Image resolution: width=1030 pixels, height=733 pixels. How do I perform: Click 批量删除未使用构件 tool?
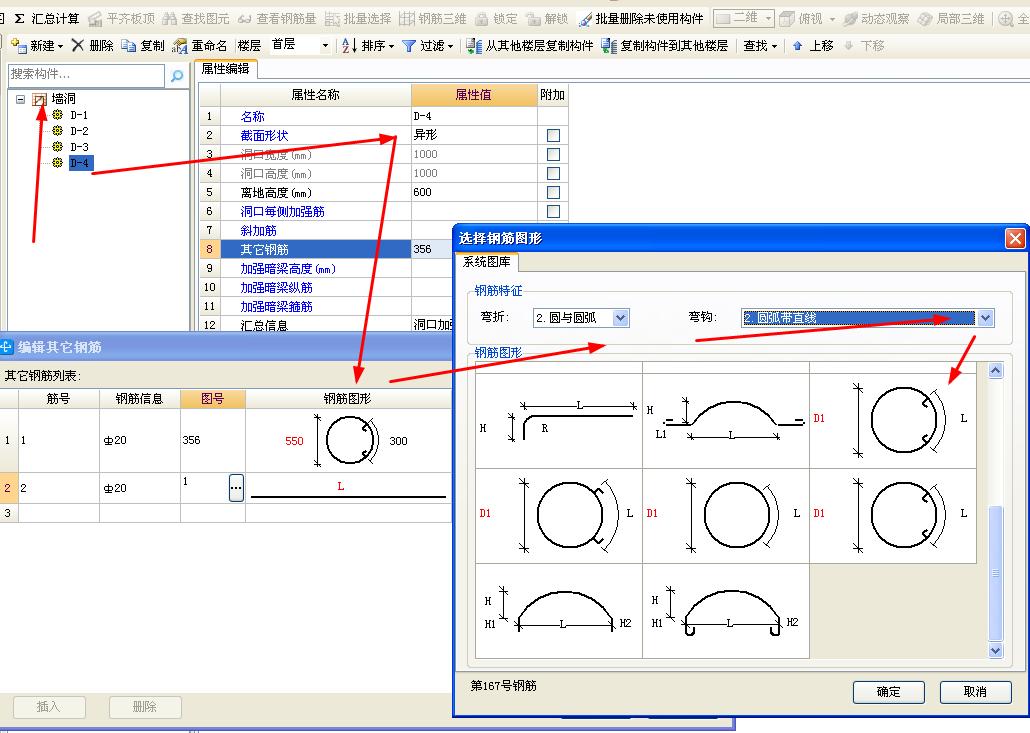[x=640, y=18]
